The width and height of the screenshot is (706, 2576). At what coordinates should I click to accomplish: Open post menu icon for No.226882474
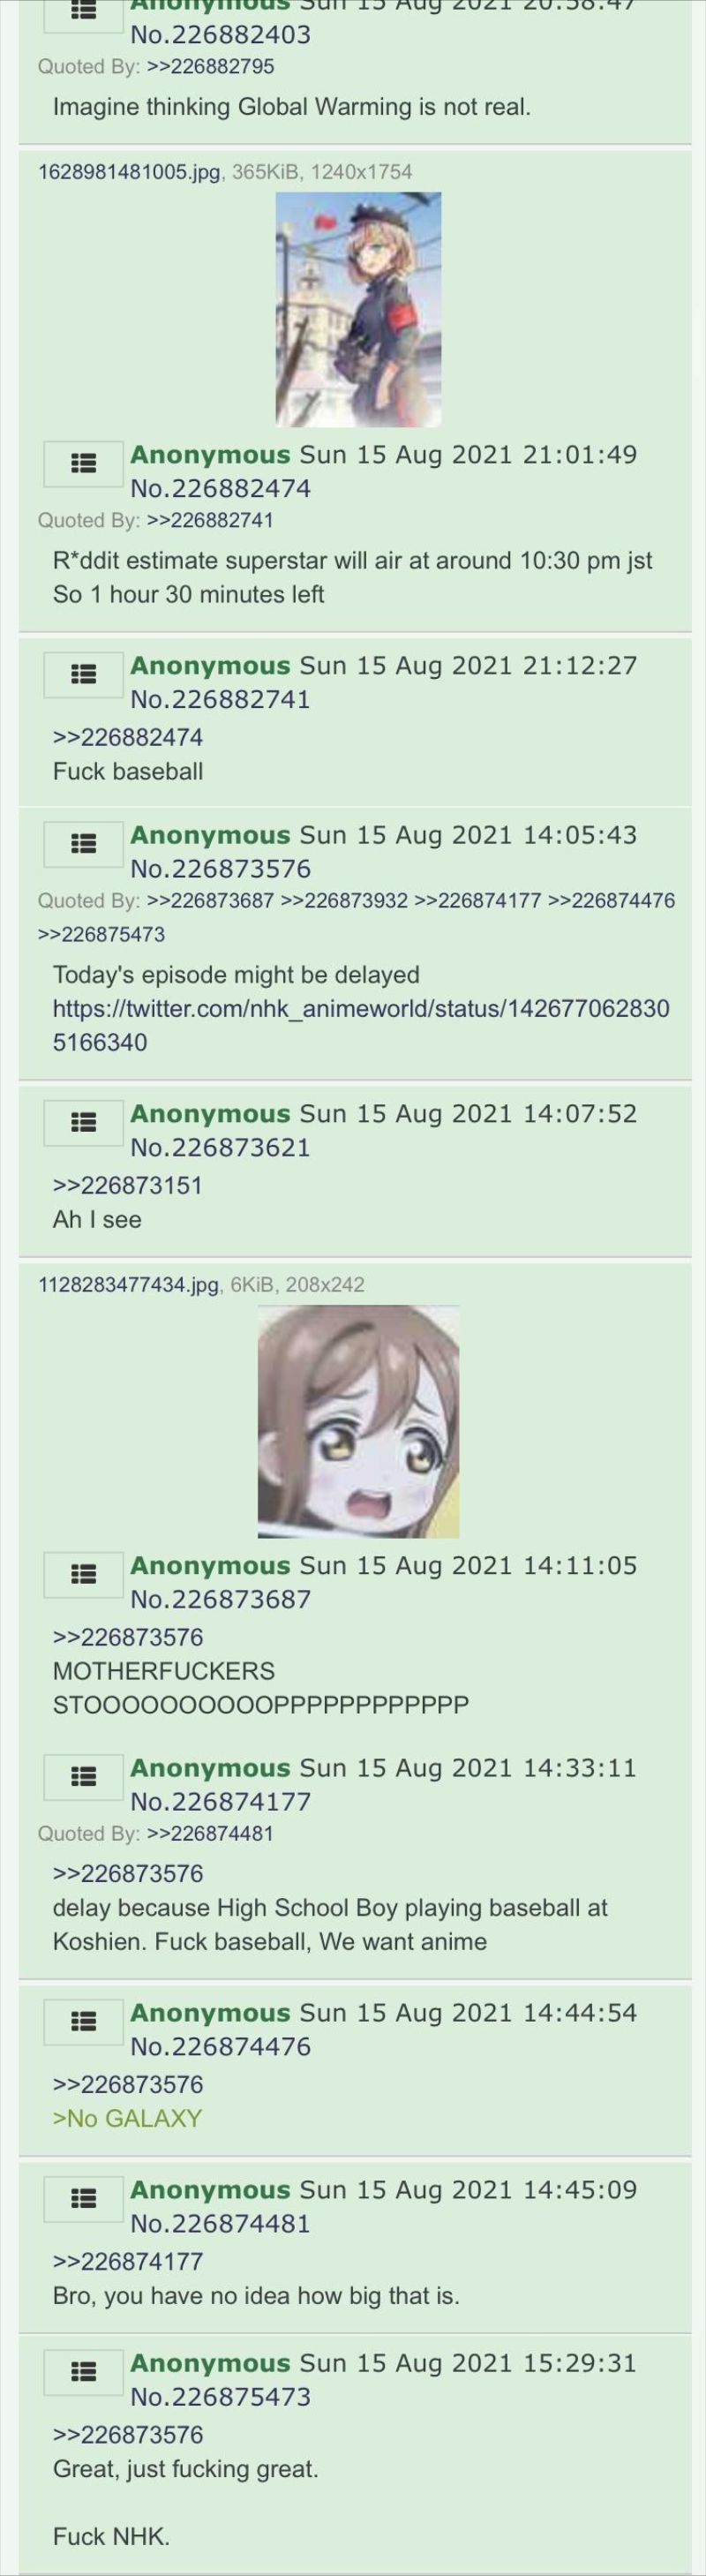(x=84, y=463)
